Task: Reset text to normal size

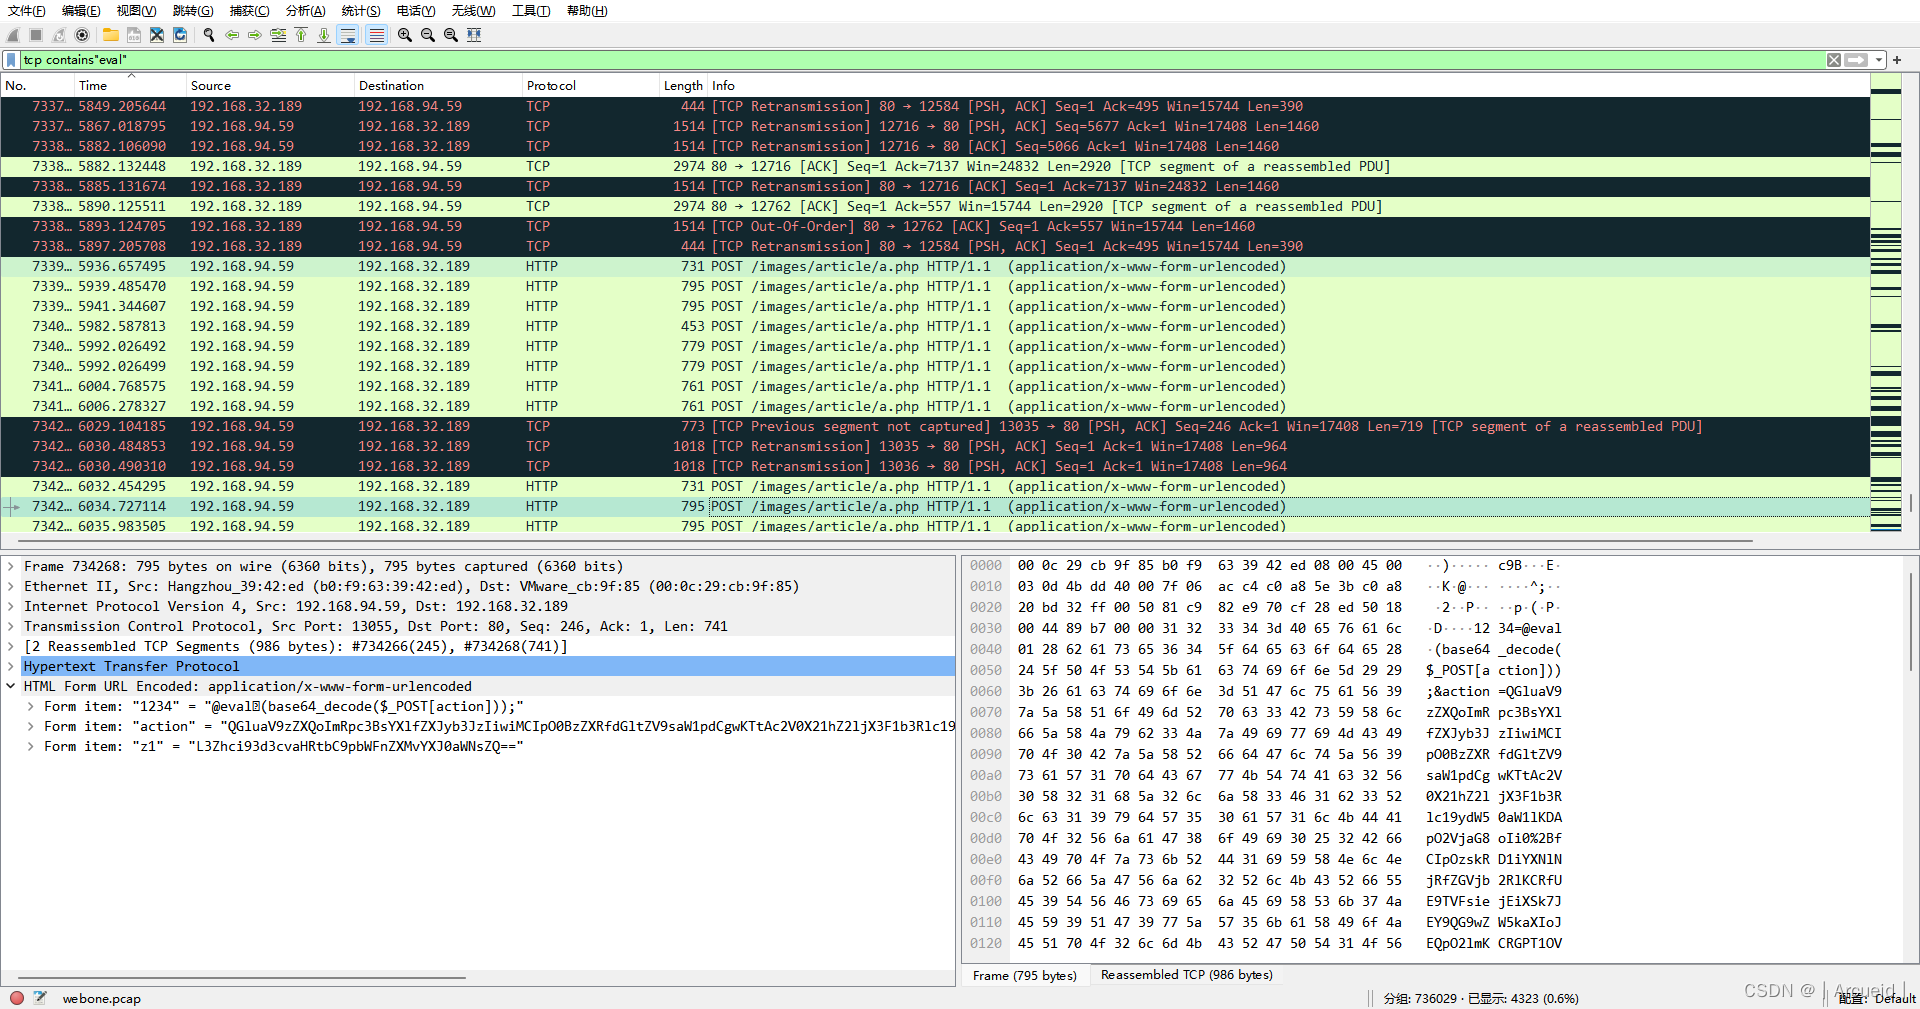Action: click(x=451, y=35)
